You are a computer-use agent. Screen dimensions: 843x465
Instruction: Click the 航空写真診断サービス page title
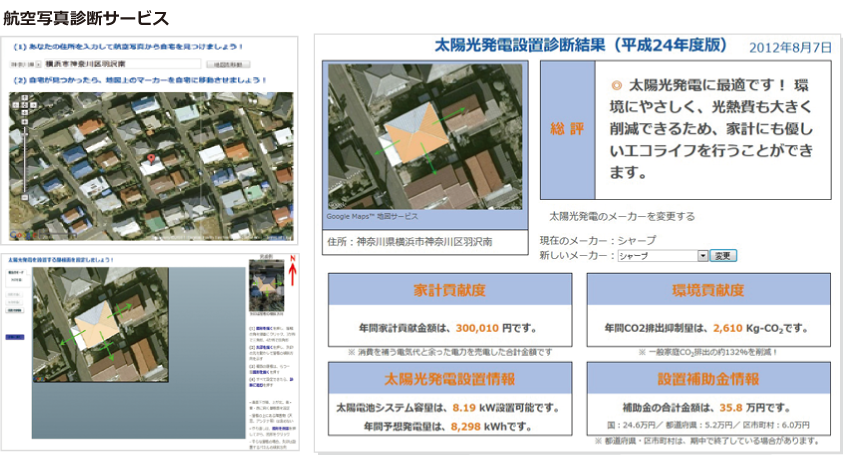point(86,18)
